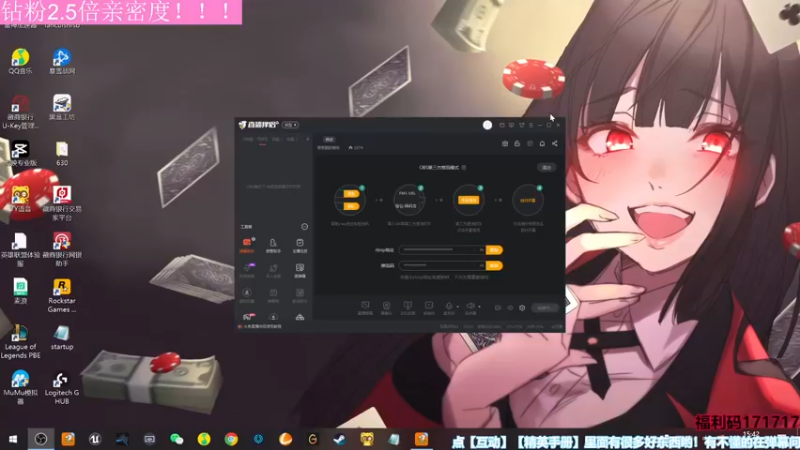Collapse the toolbox panel with minus circle

(x=305, y=227)
